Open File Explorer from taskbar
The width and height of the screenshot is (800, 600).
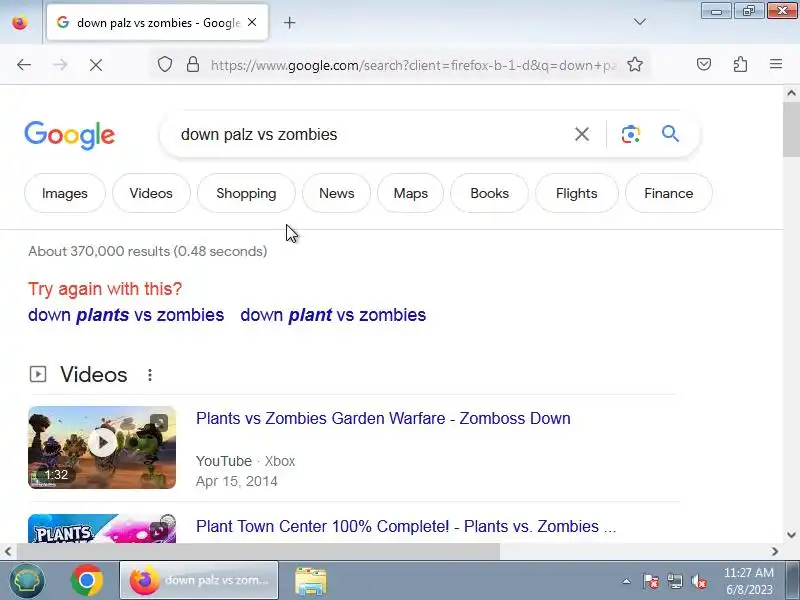311,581
